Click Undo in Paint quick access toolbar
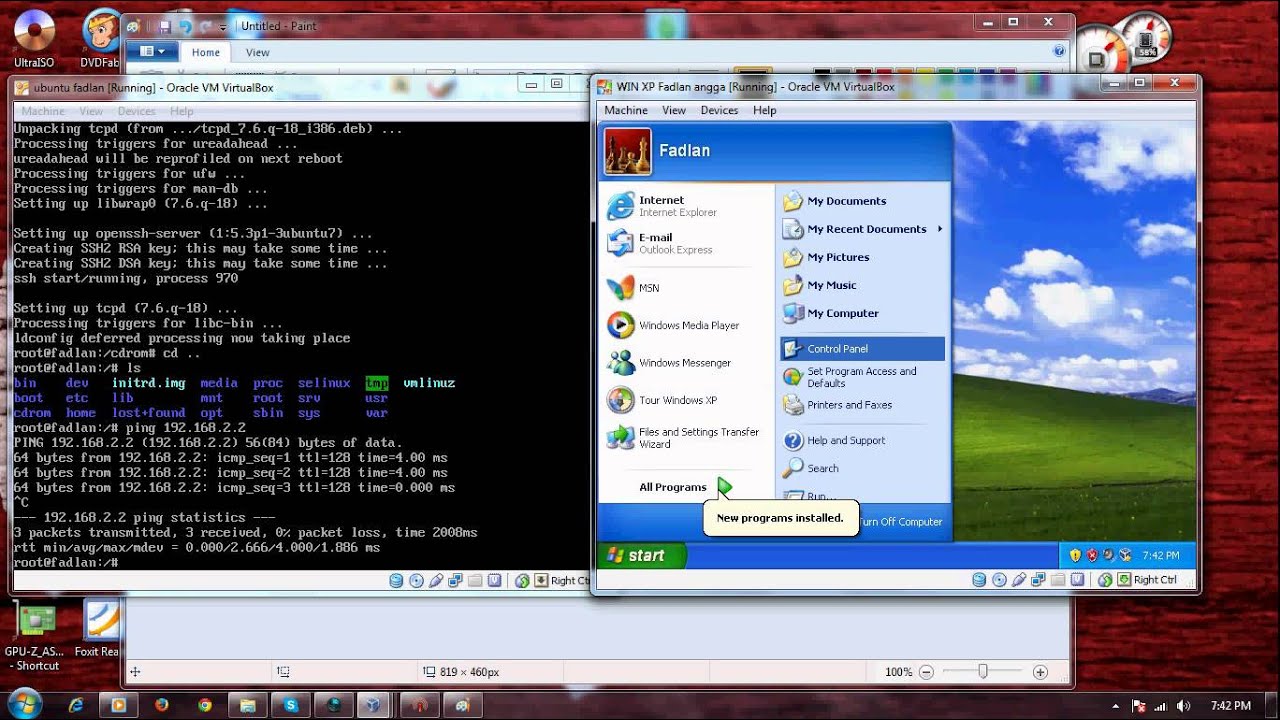Viewport: 1280px width, 720px height. (185, 26)
